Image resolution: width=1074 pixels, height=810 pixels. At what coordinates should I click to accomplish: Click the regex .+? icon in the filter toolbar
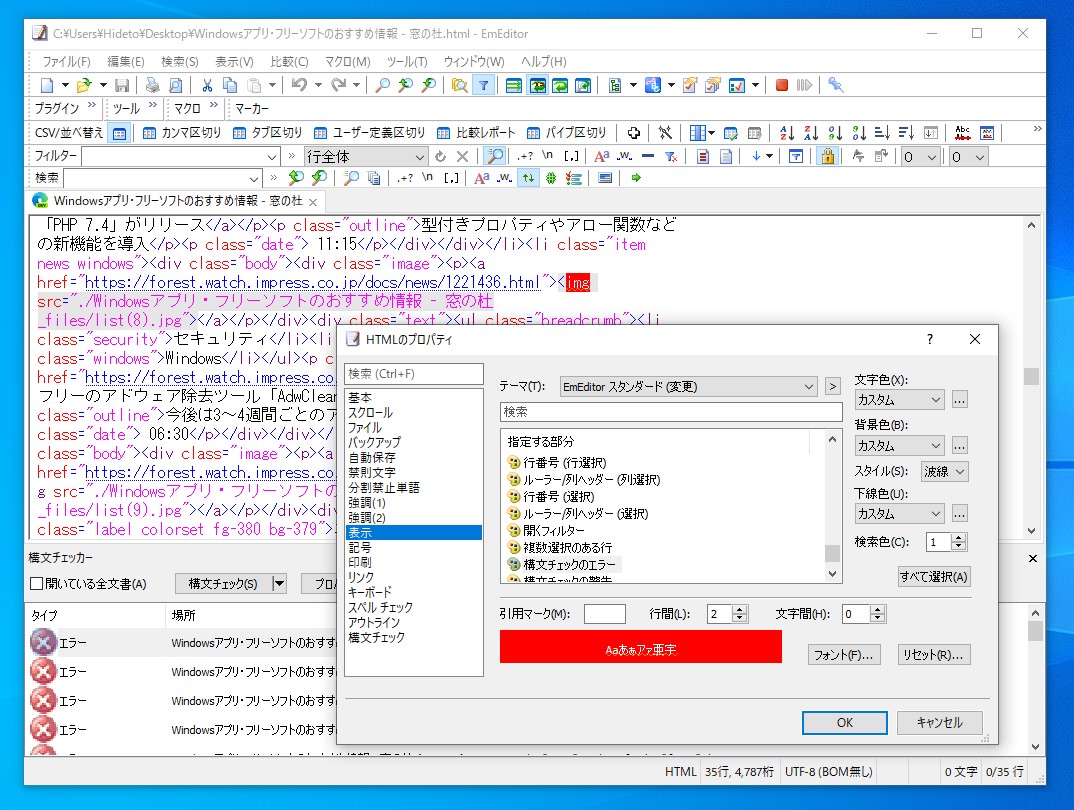coord(525,156)
